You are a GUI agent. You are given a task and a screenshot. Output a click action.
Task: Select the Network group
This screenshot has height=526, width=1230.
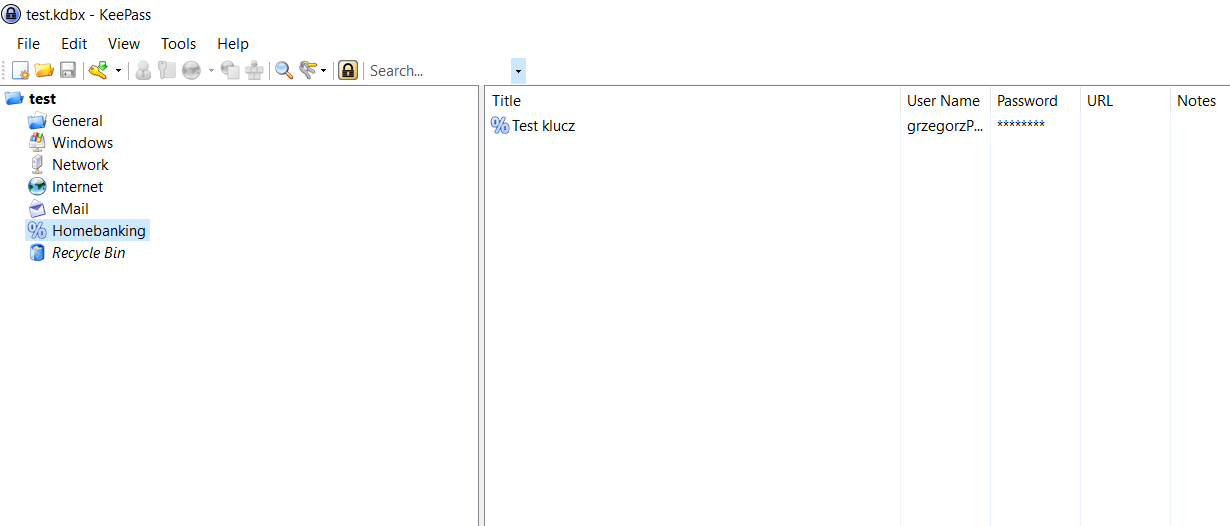(80, 165)
